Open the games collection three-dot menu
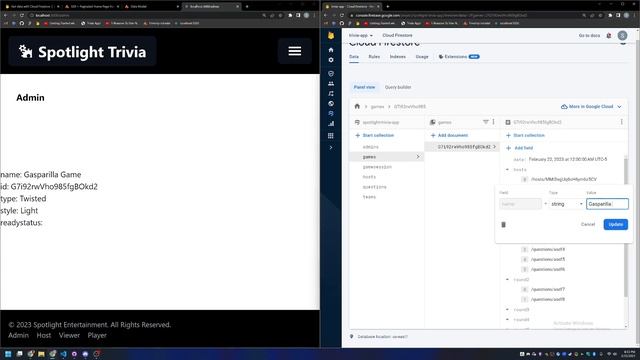640x360 pixels. 493,122
